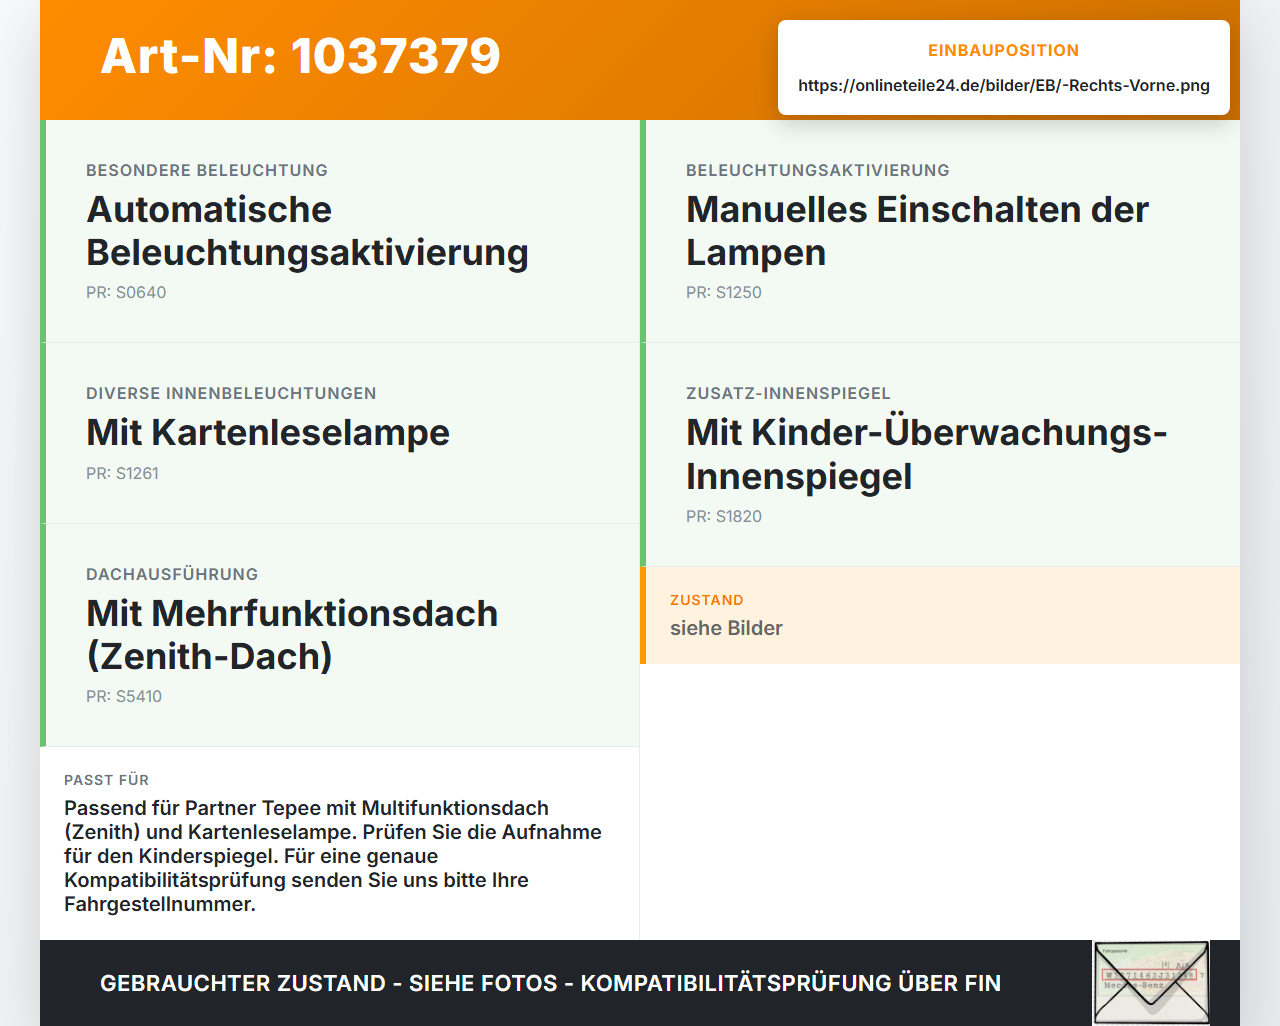Click the envelope icon with vehicle ID
Viewport: 1280px width, 1026px height.
coord(1151,983)
